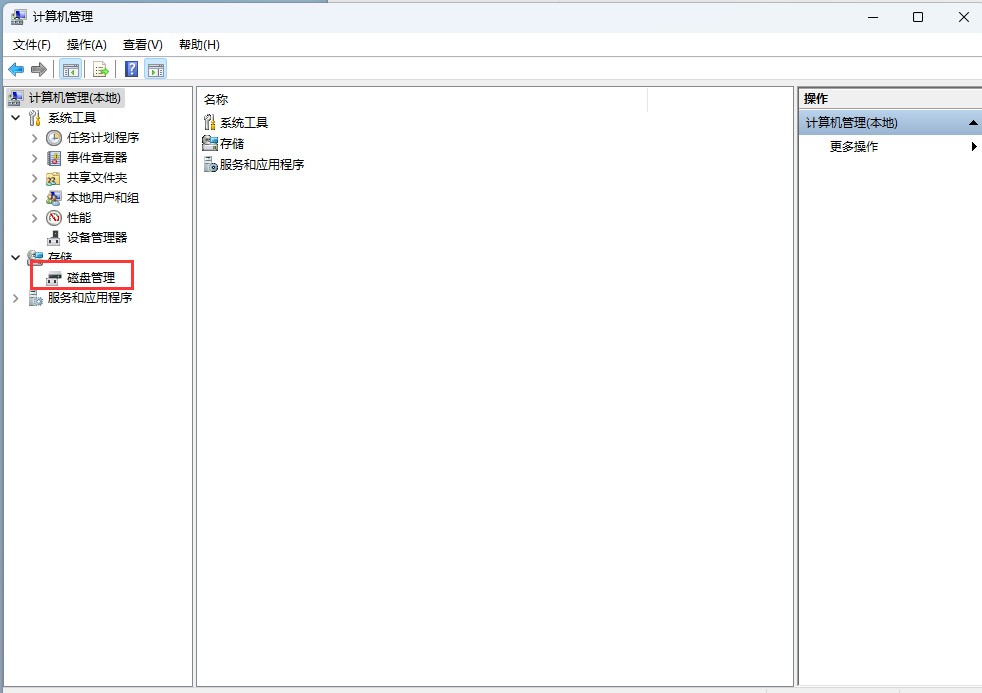Select 磁盘管理 (Disk Management) in the tree

coord(90,277)
